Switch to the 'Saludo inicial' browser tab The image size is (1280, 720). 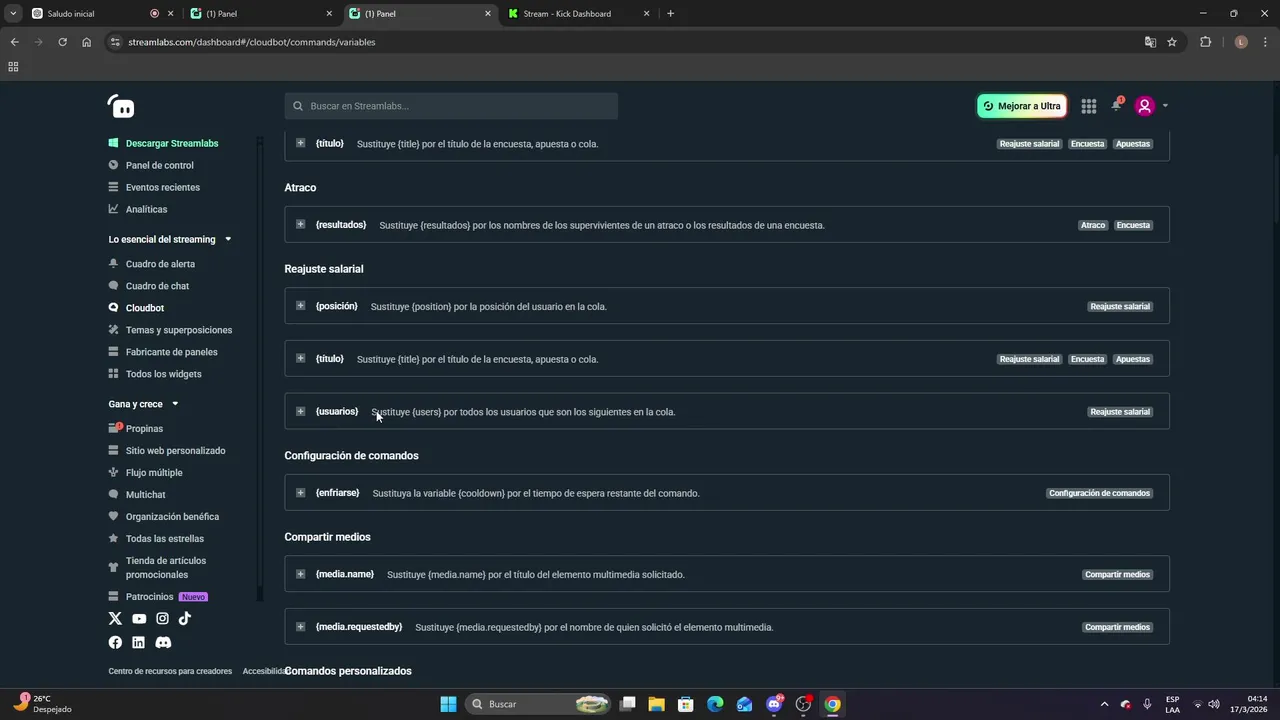click(102, 14)
